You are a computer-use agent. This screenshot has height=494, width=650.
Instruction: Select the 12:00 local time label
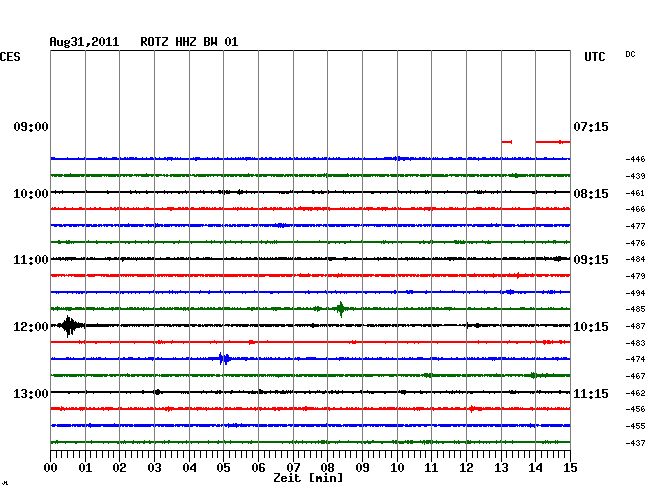[x=31, y=327]
